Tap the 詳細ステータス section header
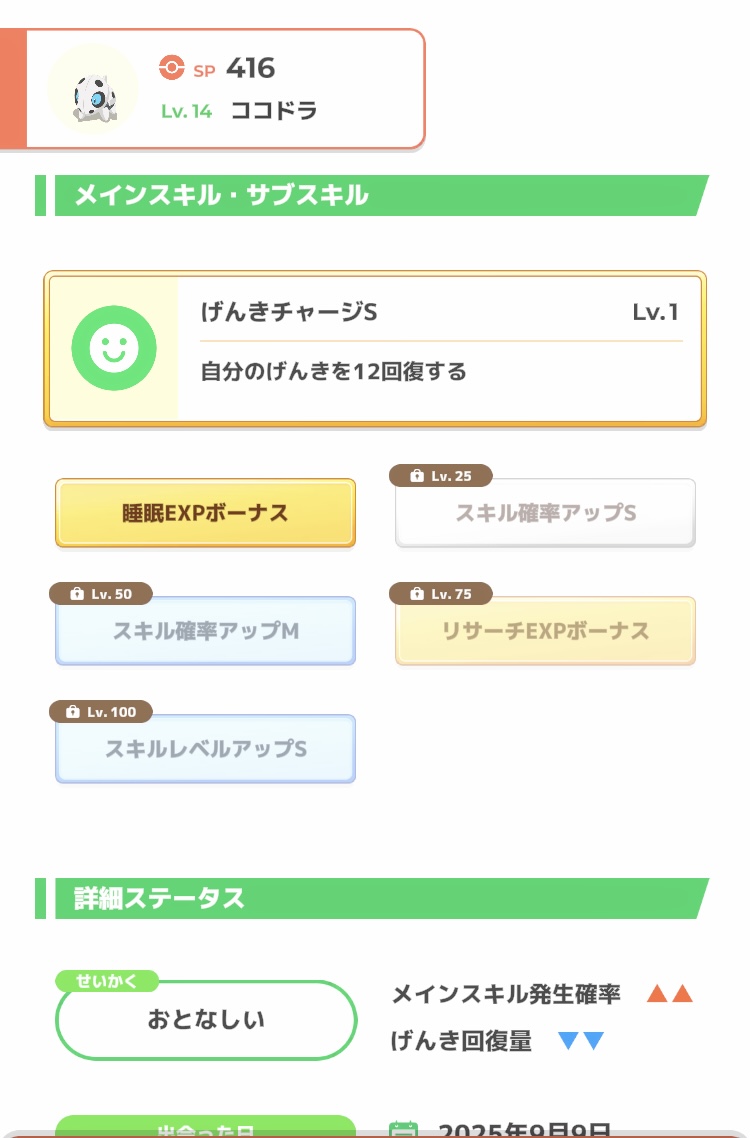 click(375, 898)
